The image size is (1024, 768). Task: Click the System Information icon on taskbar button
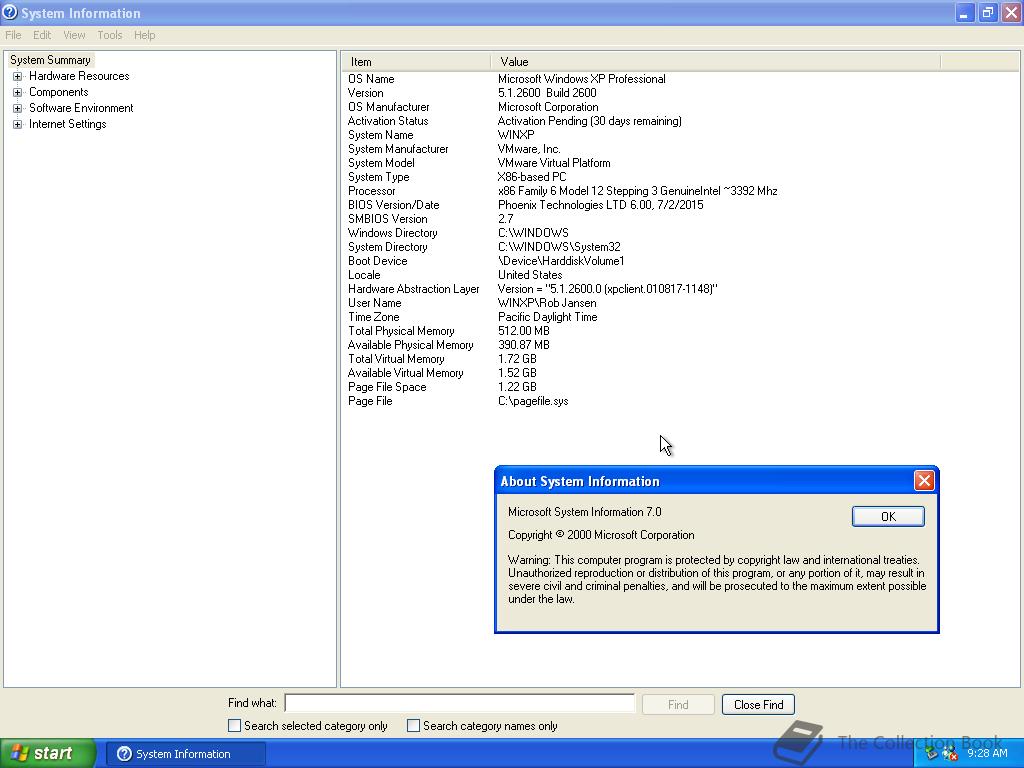[124, 754]
